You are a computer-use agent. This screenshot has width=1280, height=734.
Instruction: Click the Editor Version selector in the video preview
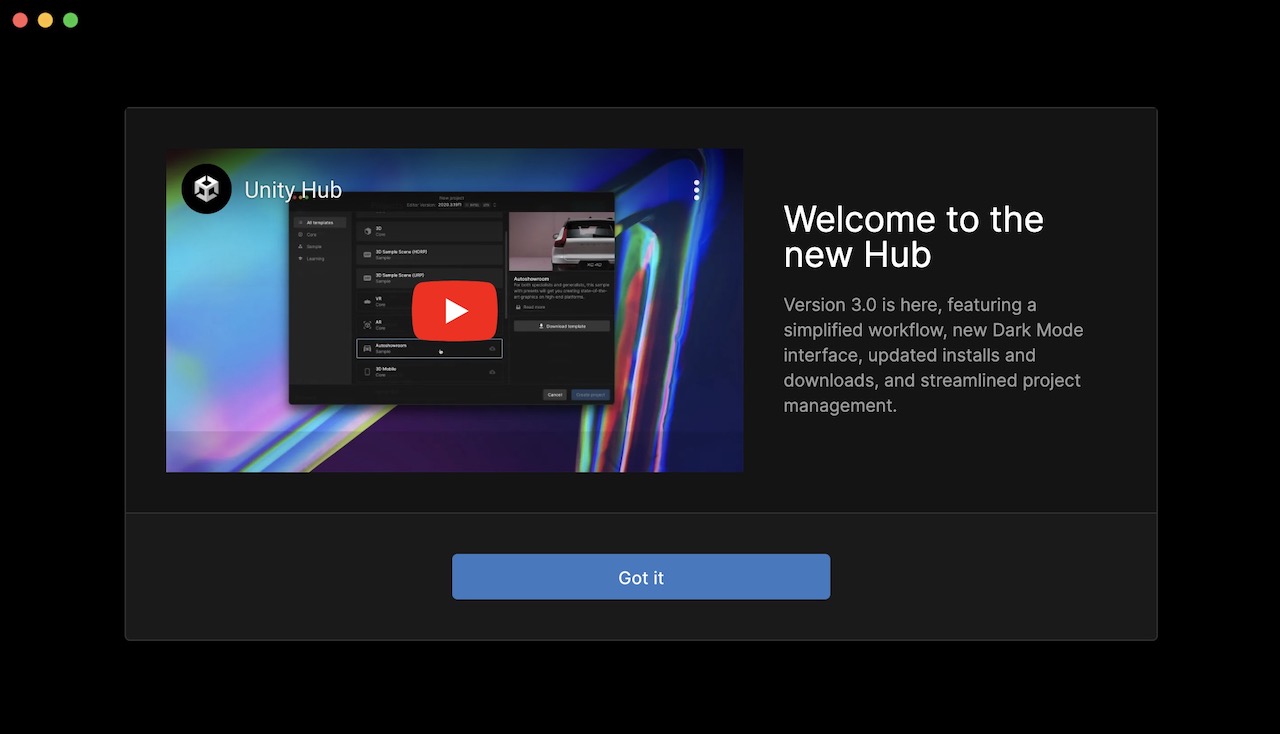(x=451, y=205)
